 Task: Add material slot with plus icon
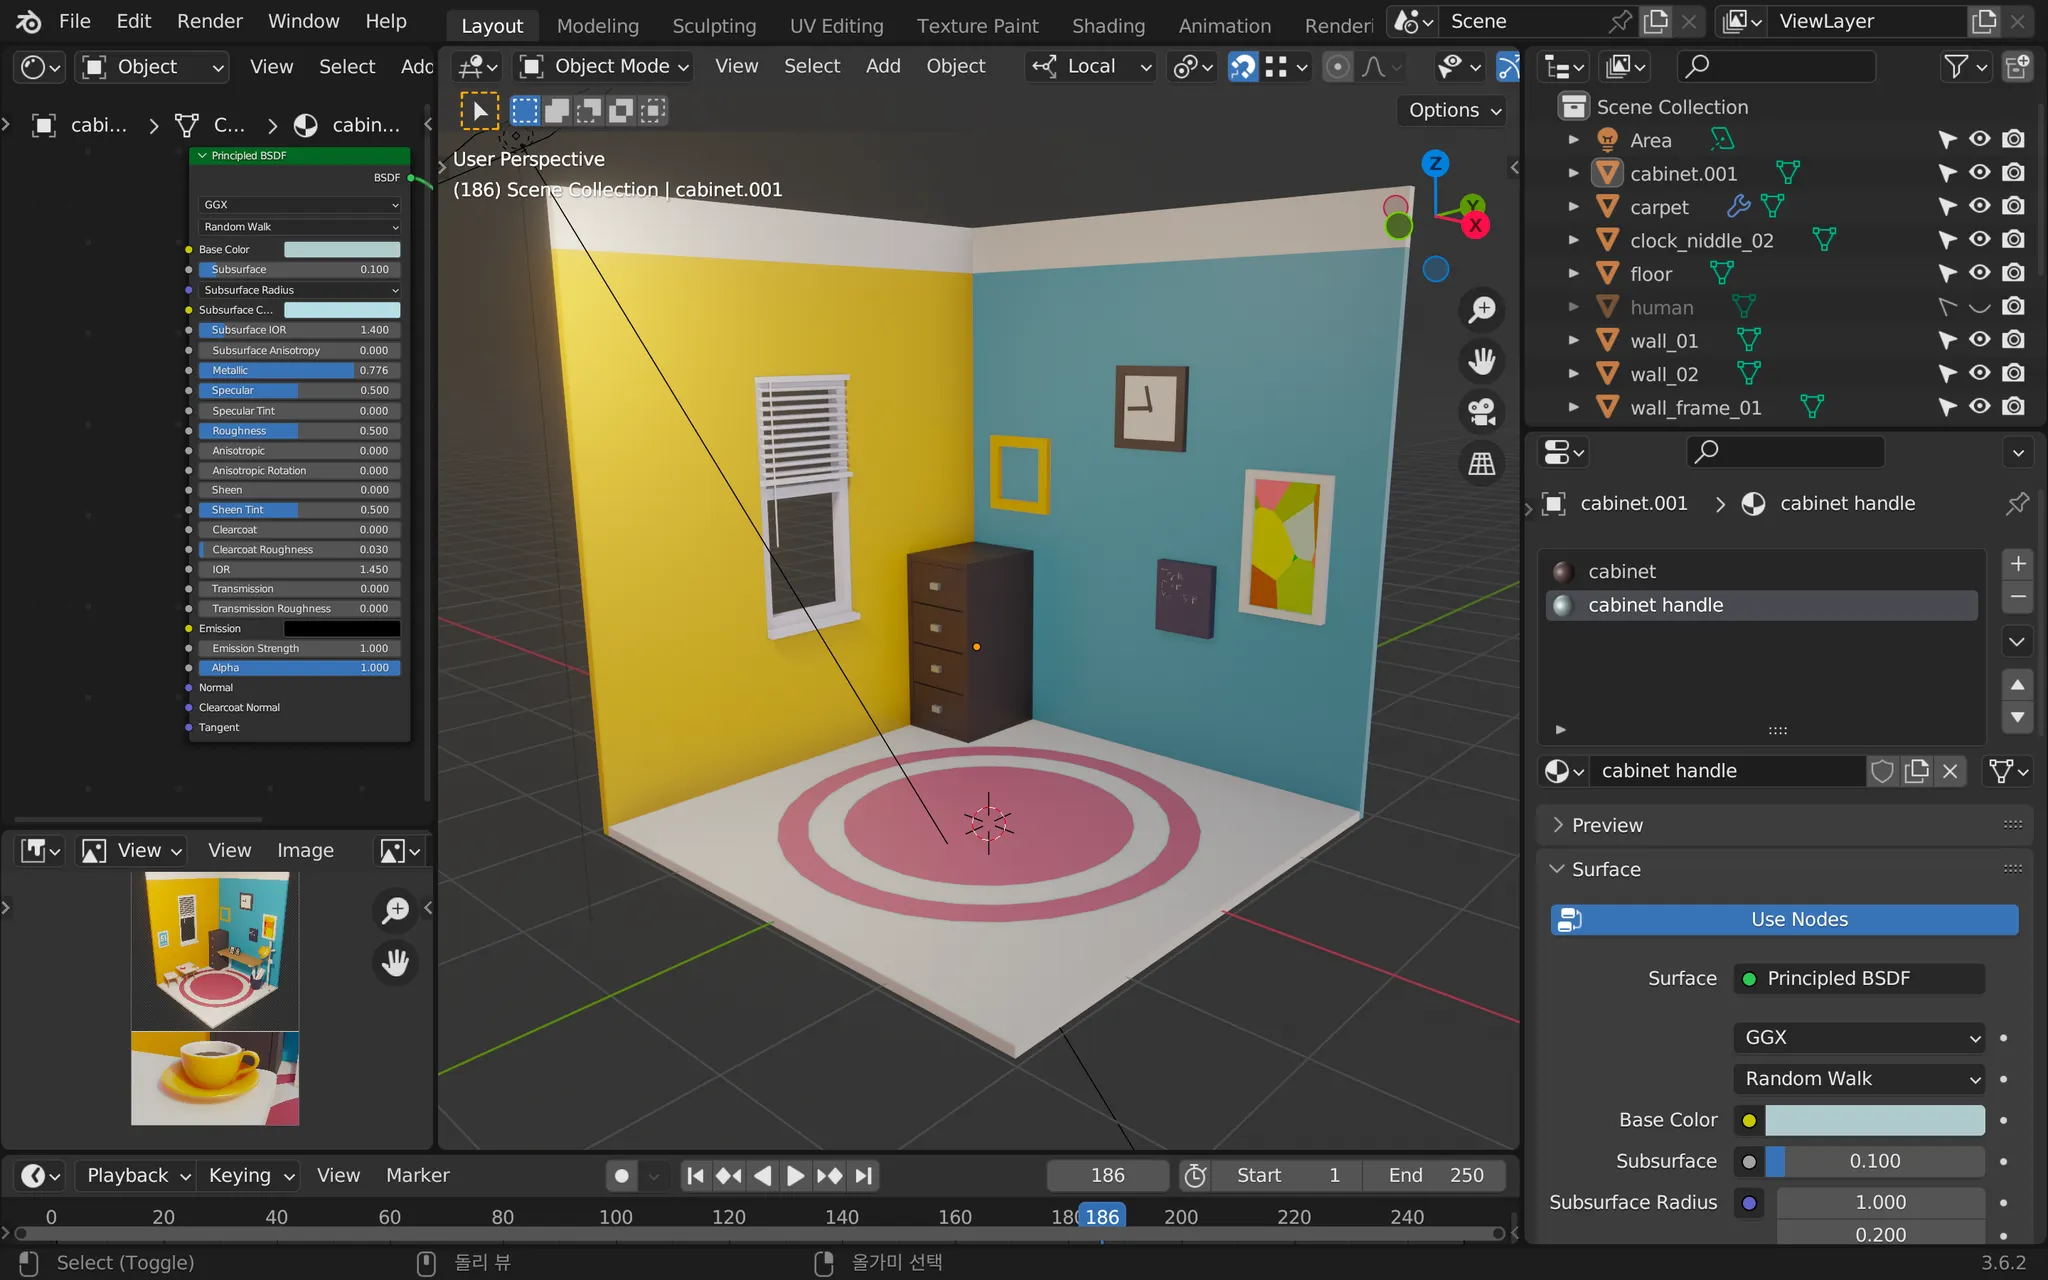click(x=2018, y=564)
